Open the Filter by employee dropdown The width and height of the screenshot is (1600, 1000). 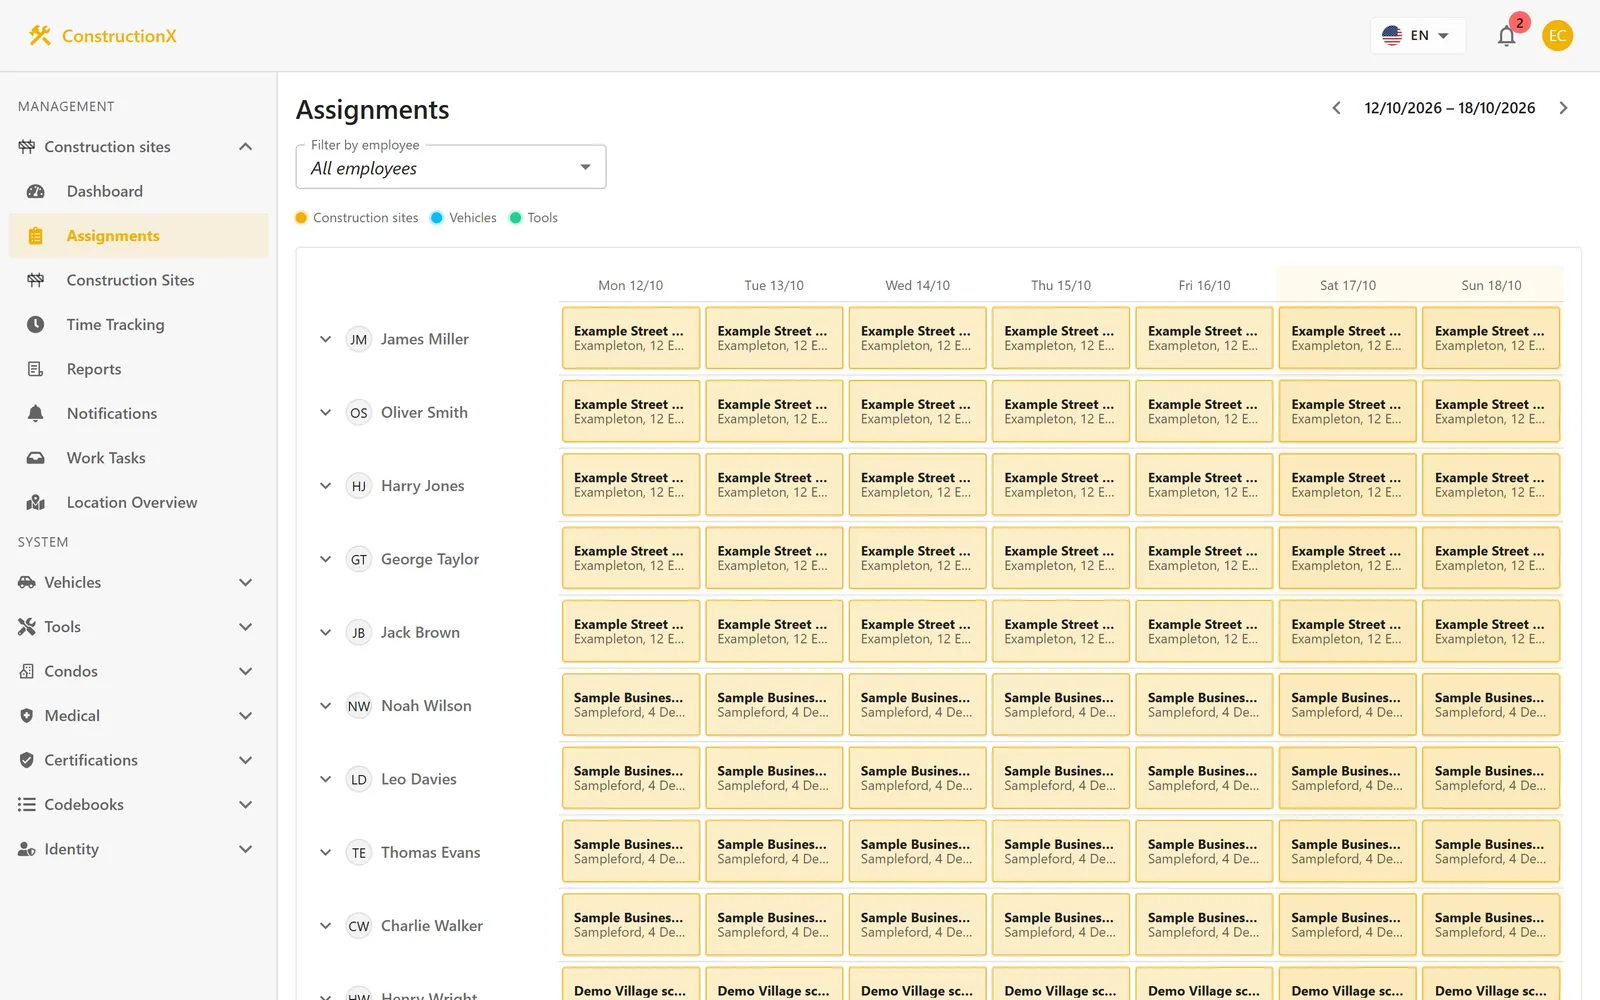click(451, 167)
